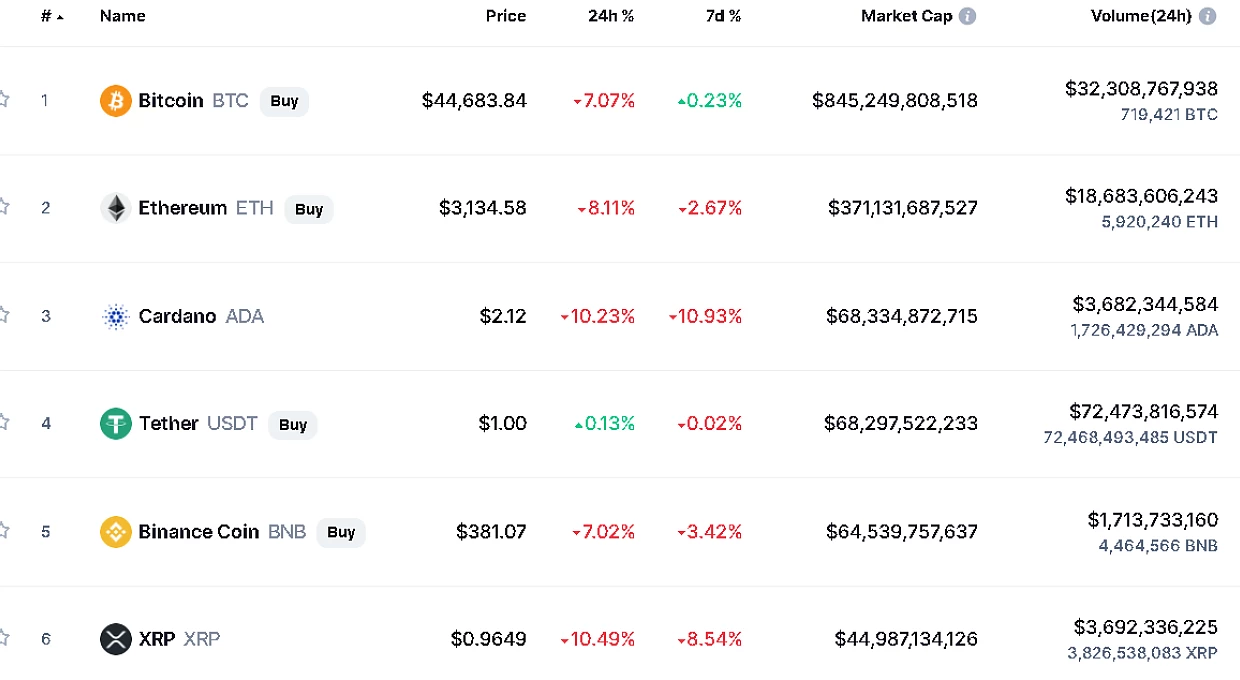Click the XRP logo icon
The image size is (1240, 680).
[116, 639]
